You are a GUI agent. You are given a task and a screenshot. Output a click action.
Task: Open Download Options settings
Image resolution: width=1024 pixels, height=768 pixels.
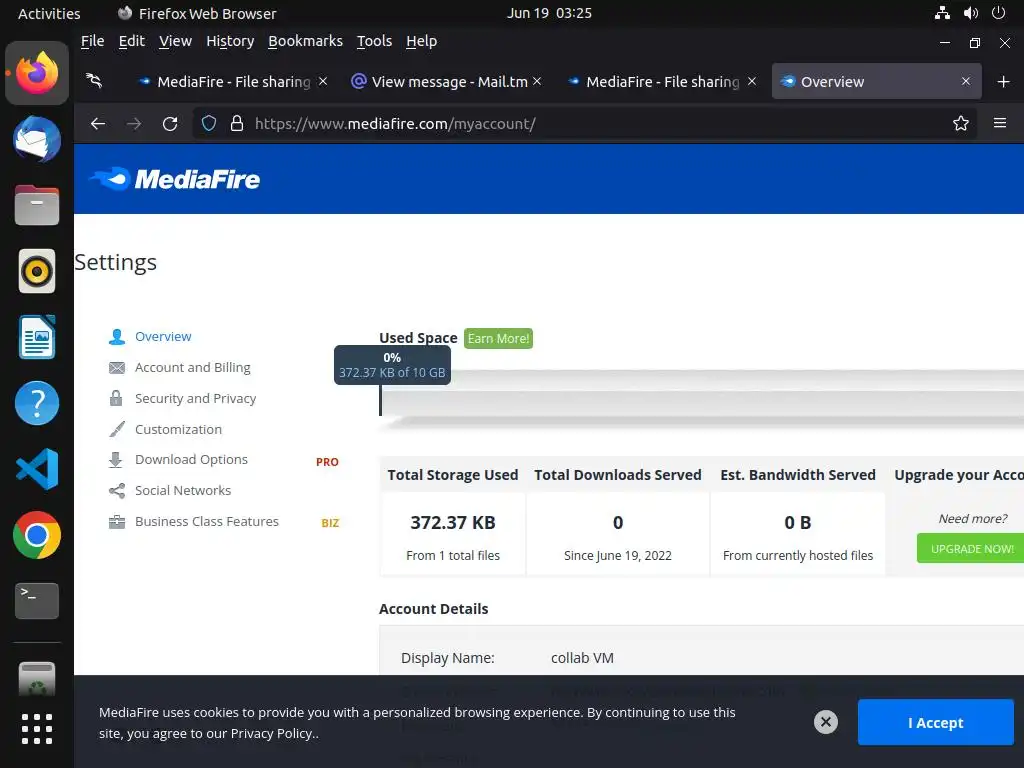click(x=191, y=459)
